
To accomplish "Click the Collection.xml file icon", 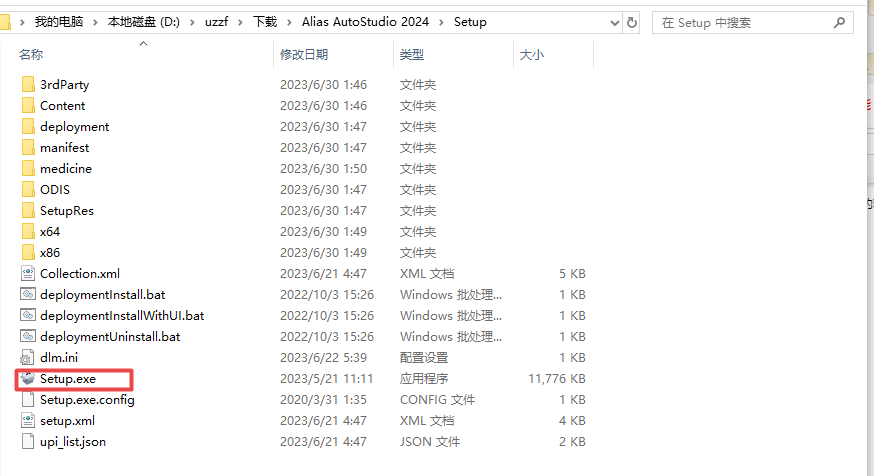I will (27, 274).
